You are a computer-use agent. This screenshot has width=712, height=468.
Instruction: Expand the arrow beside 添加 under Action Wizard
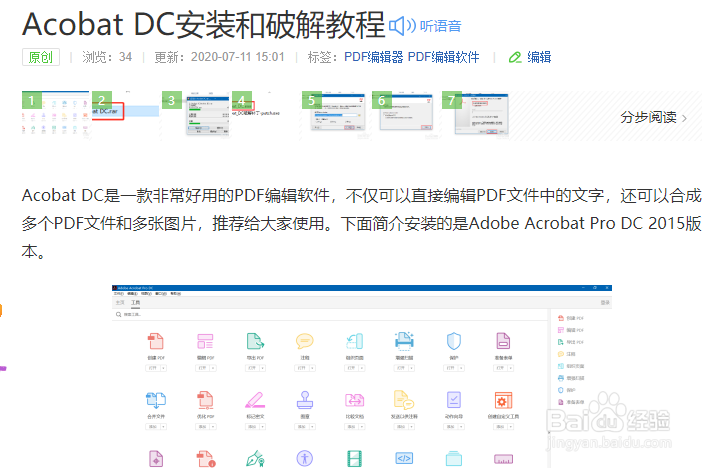[461, 427]
